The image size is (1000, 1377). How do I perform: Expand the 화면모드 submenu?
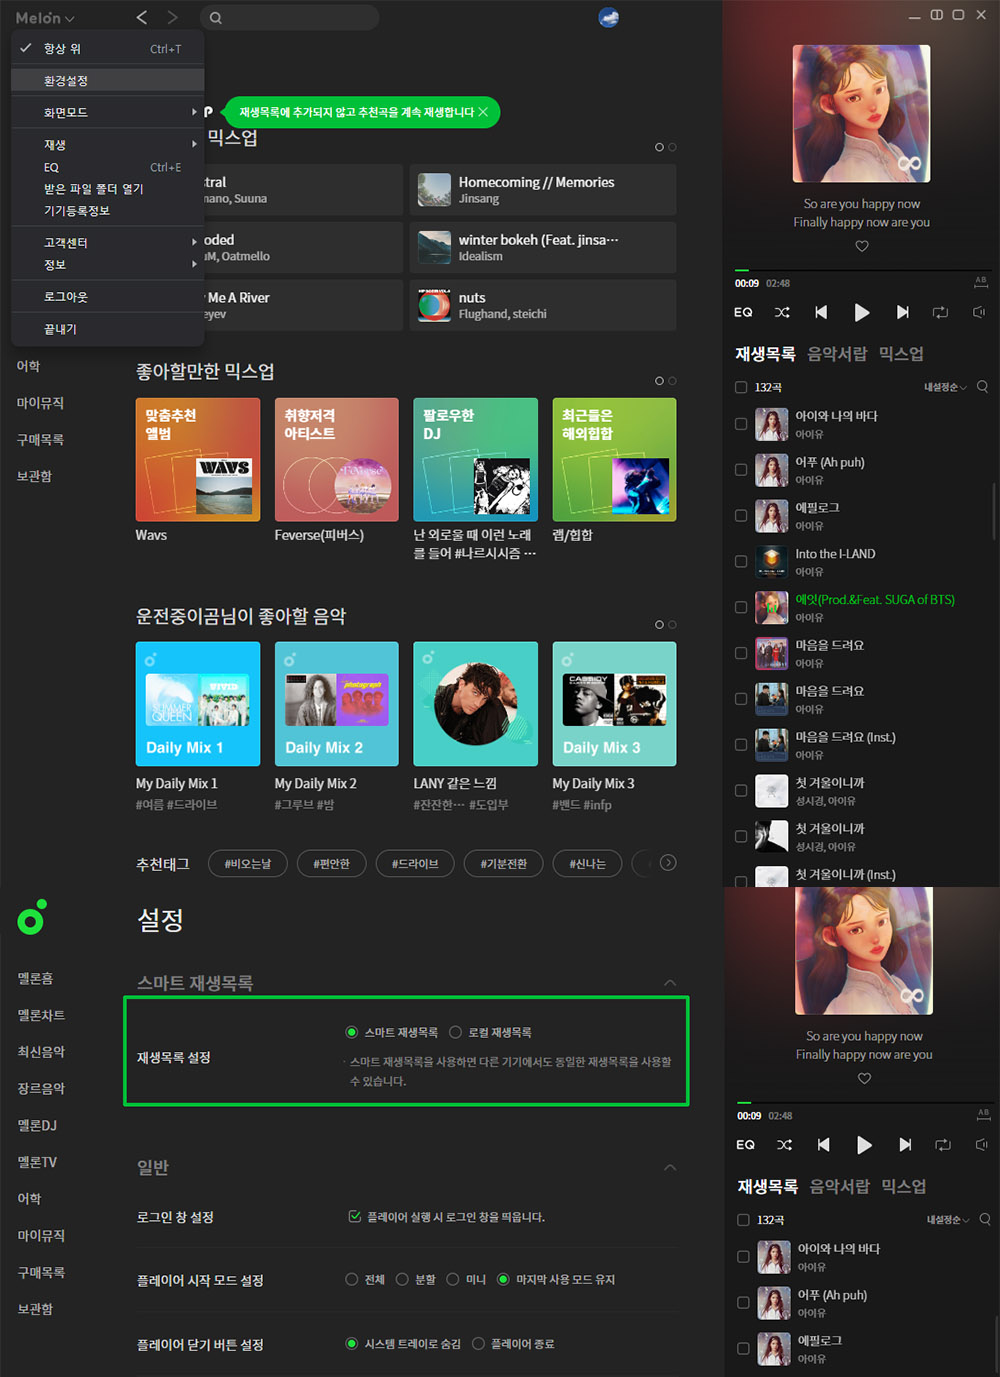107,112
